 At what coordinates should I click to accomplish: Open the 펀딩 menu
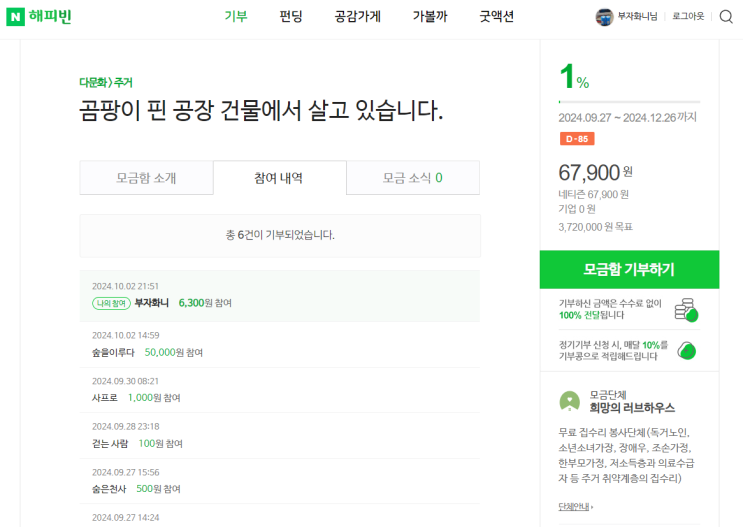[x=291, y=16]
